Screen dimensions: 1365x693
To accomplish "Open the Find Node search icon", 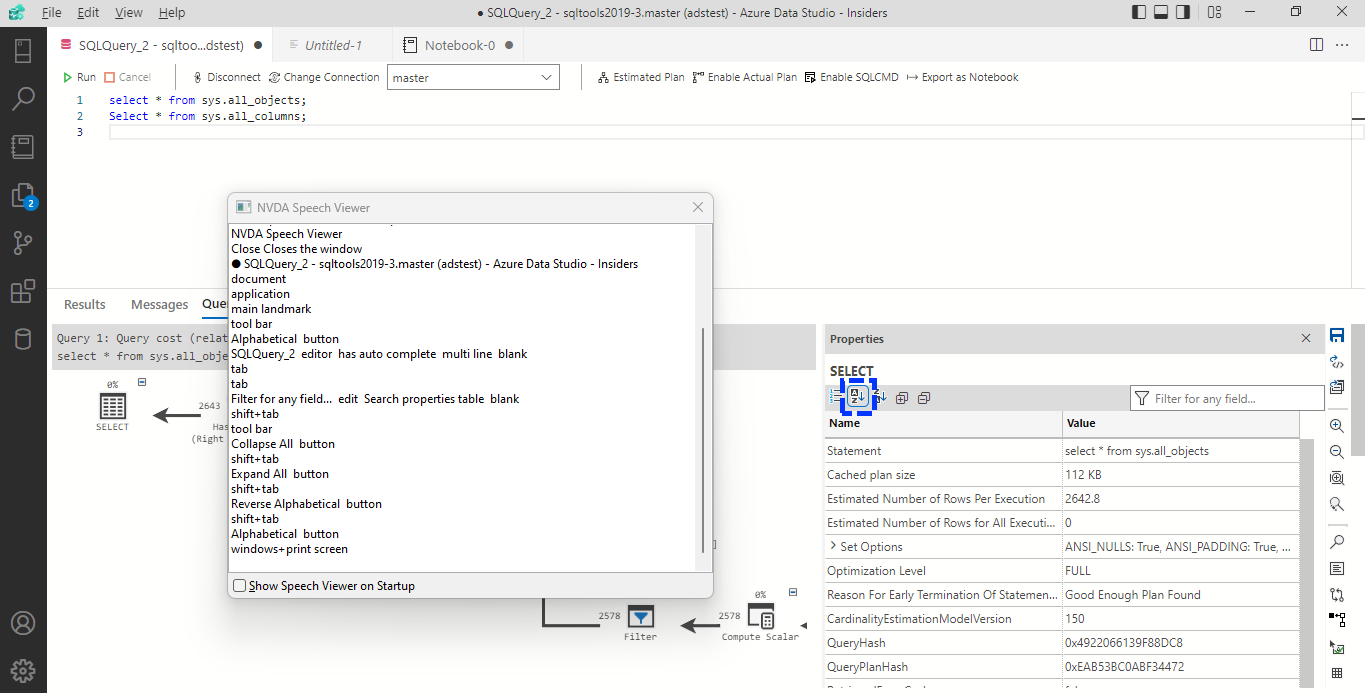I will pyautogui.click(x=1337, y=541).
